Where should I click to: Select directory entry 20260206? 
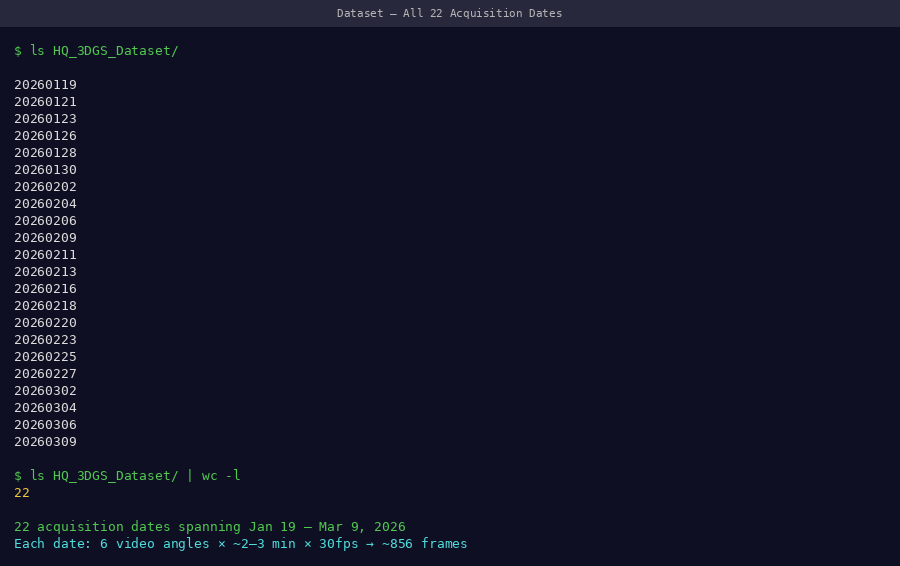click(45, 221)
